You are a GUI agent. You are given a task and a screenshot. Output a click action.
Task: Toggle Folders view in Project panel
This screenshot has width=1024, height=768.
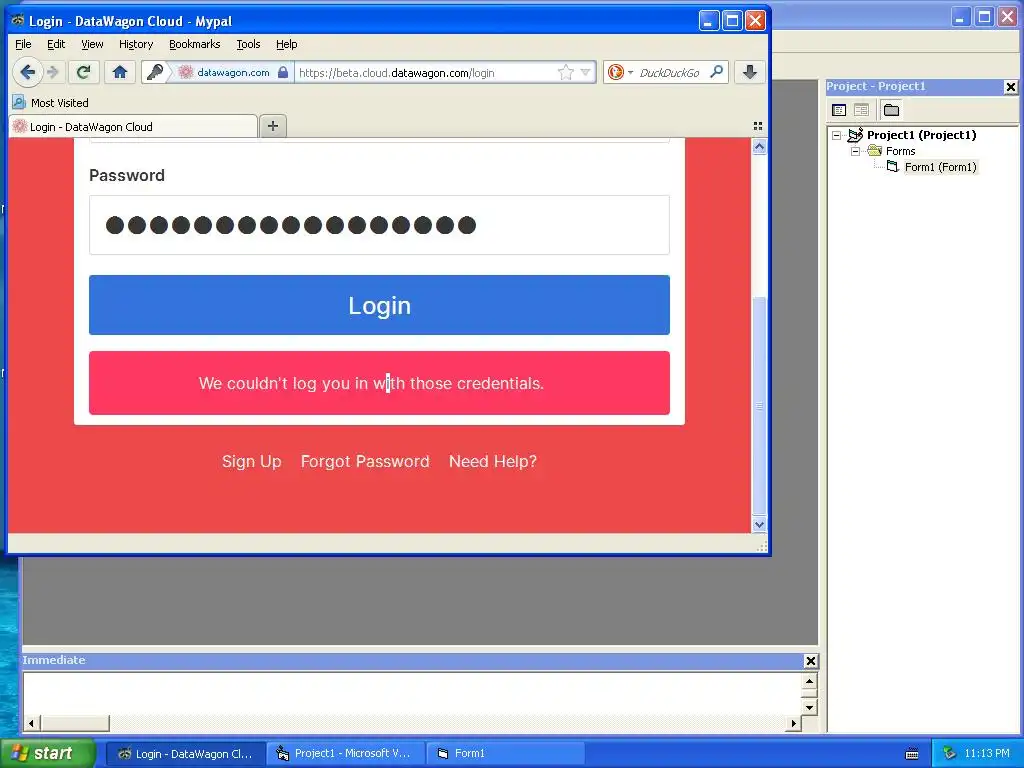891,110
